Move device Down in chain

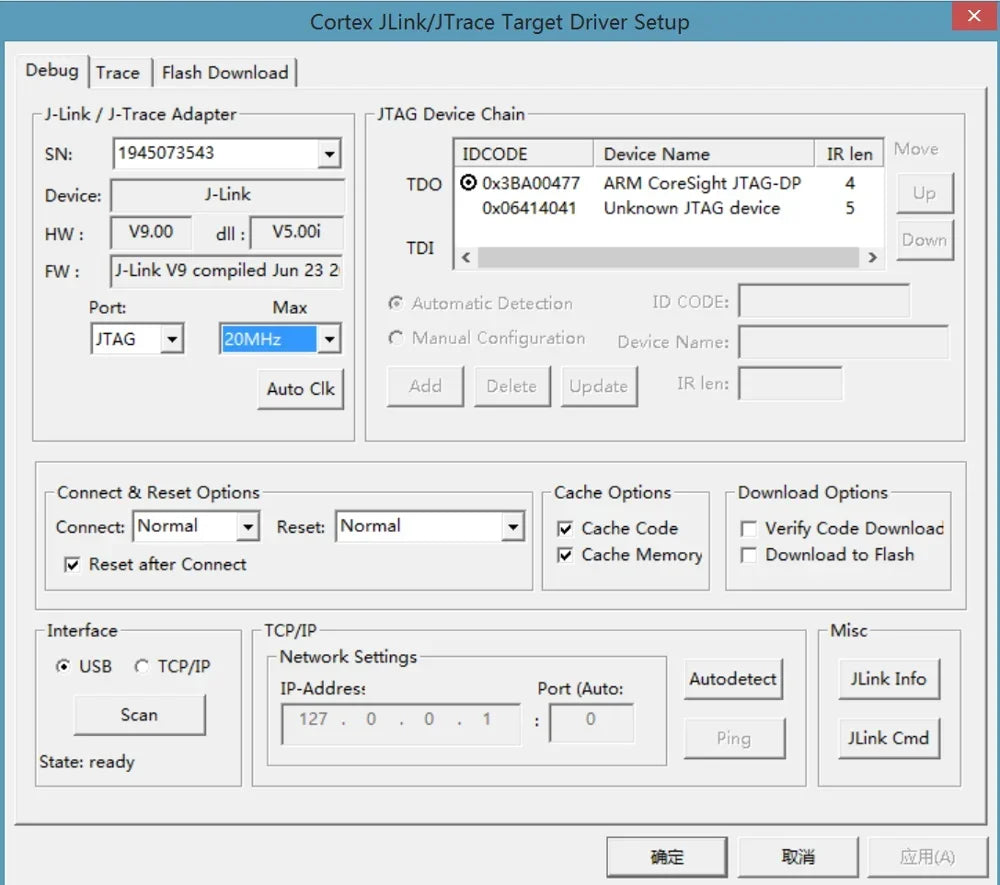[x=924, y=240]
